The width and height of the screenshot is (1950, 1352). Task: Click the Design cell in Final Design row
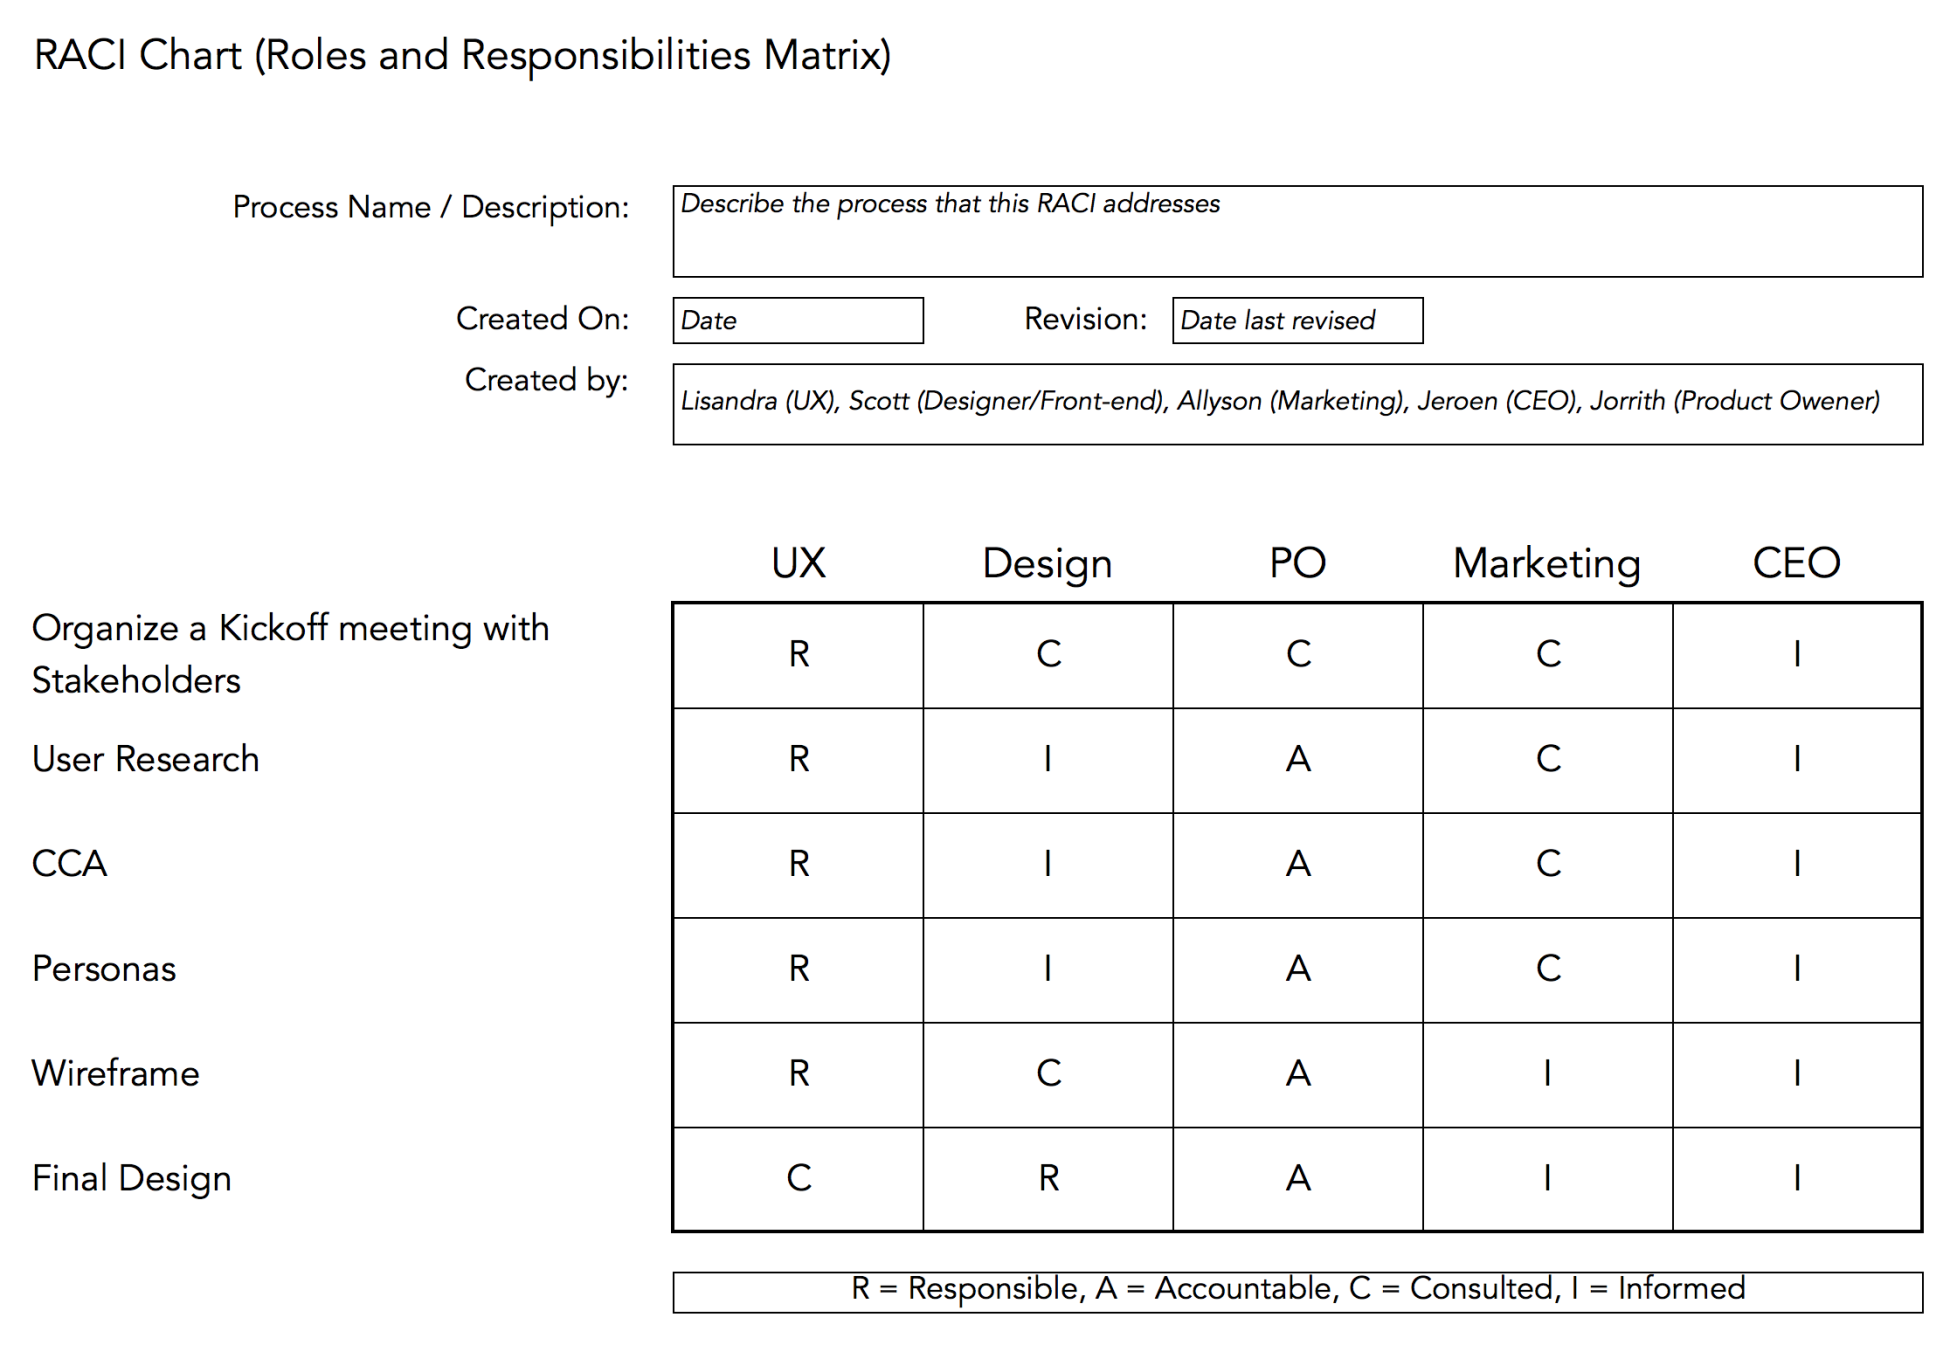(x=1048, y=1178)
